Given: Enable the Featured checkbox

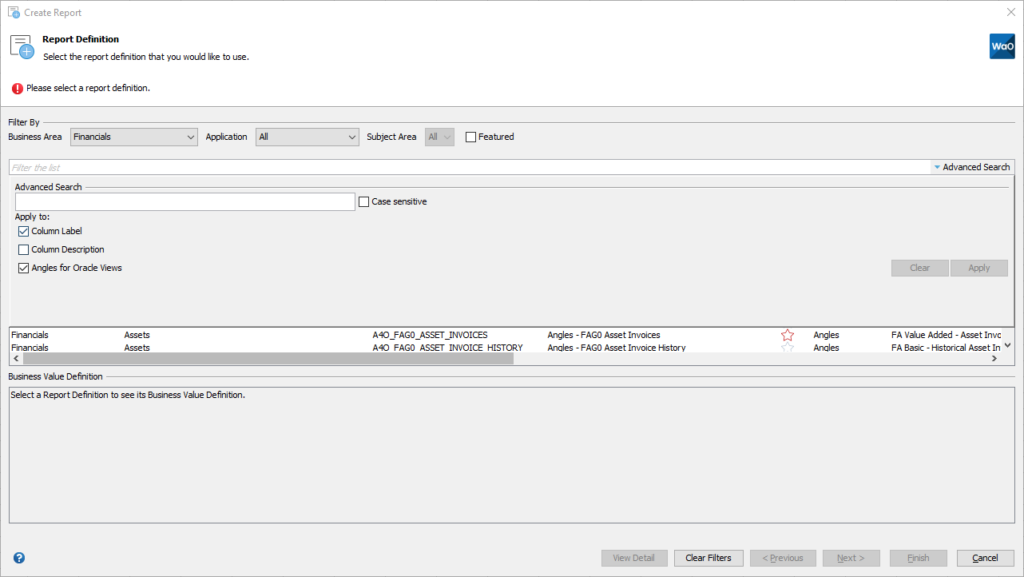Looking at the screenshot, I should (471, 137).
